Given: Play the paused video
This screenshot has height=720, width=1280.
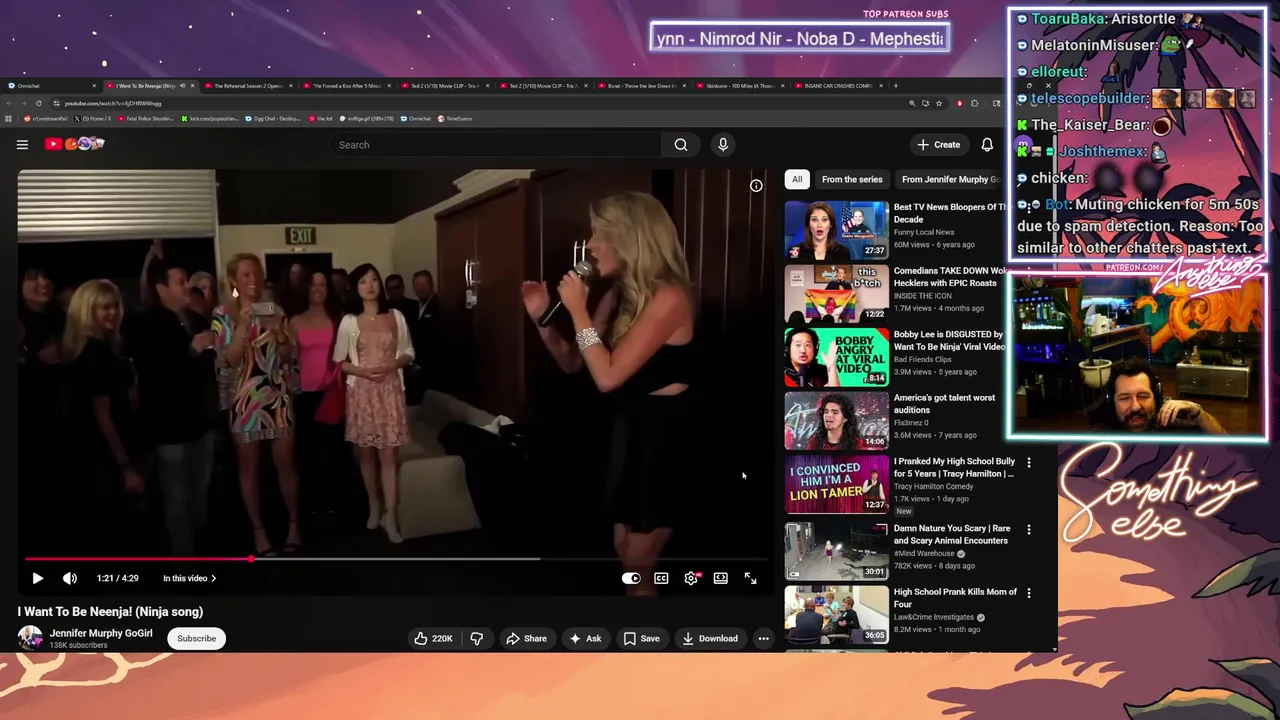Looking at the screenshot, I should pyautogui.click(x=37, y=578).
